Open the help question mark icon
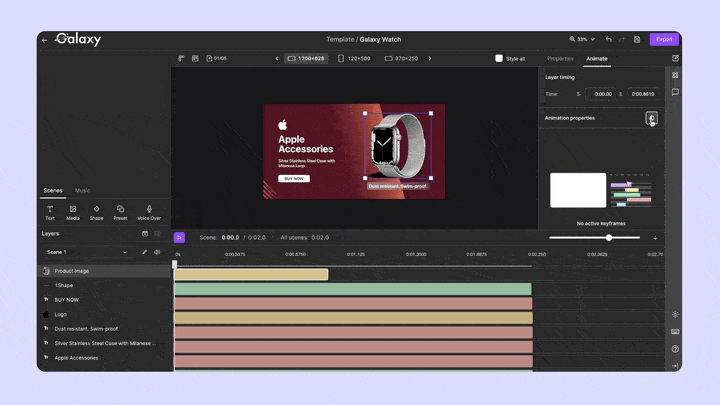 coord(675,349)
